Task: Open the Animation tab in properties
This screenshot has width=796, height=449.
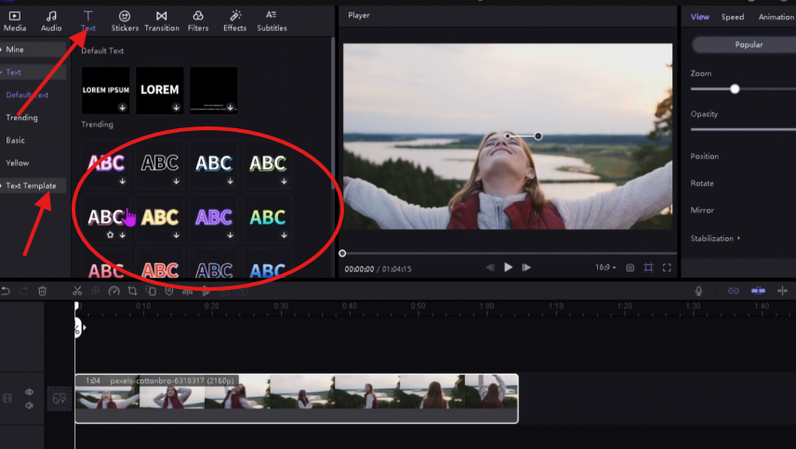Action: tap(776, 17)
